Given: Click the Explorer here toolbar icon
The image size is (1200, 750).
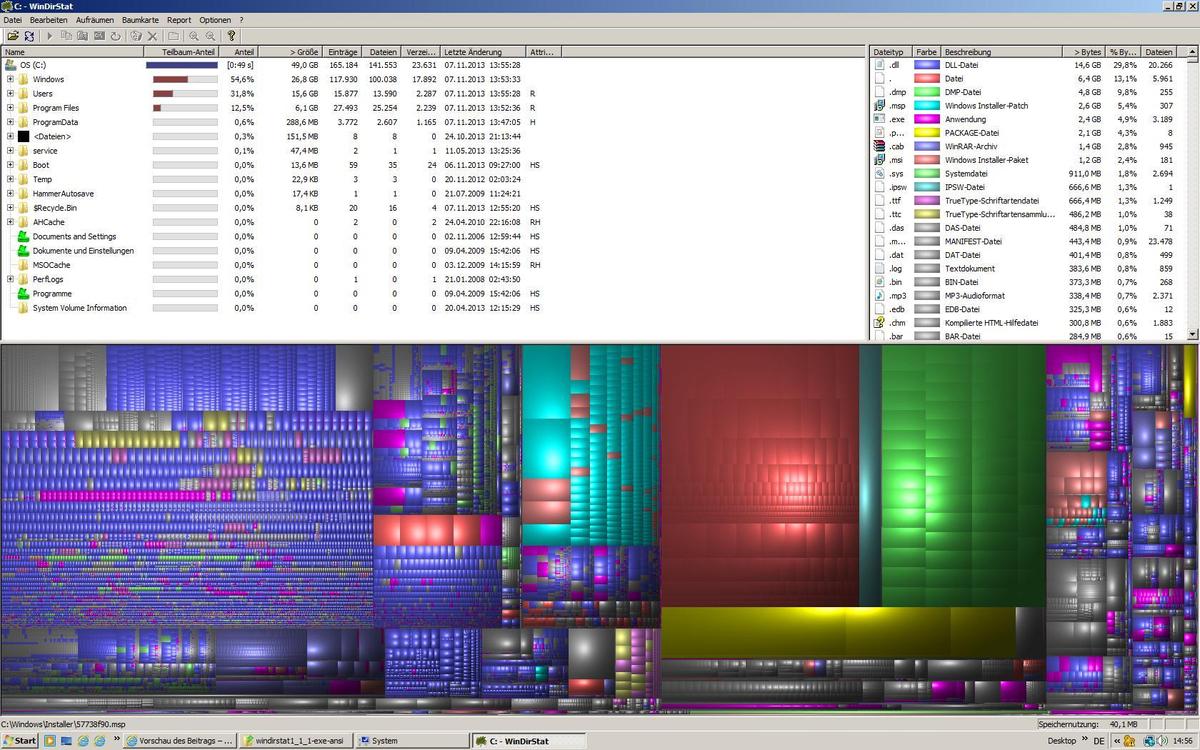Looking at the screenshot, I should click(x=83, y=36).
